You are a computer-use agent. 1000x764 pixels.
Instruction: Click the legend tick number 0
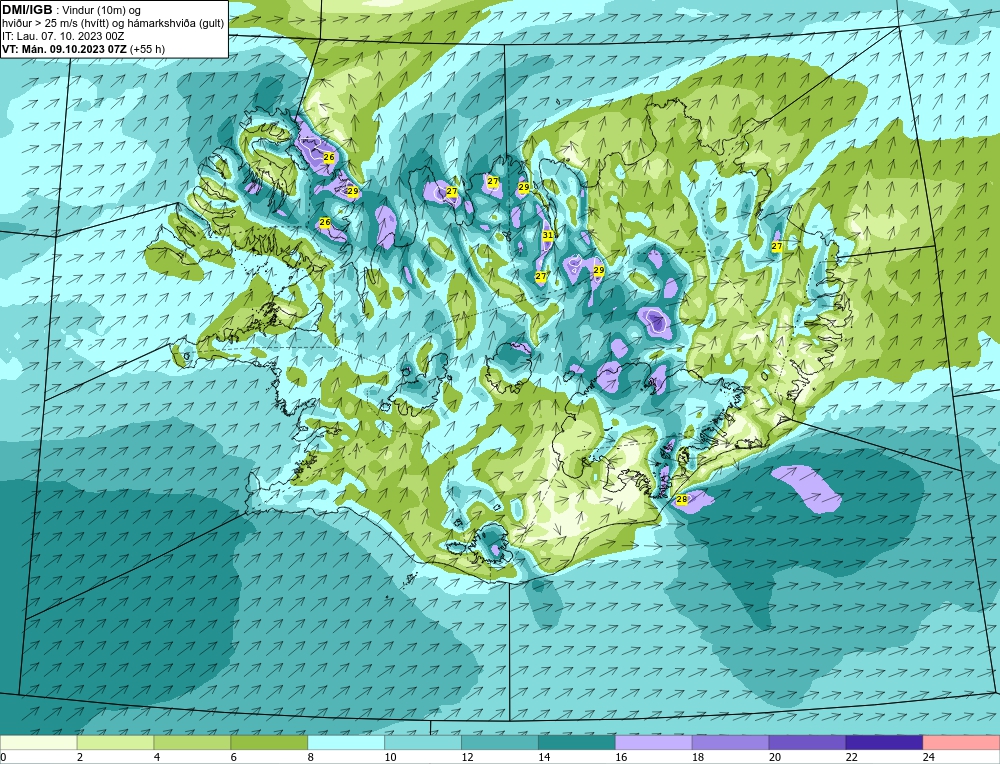pos(4,757)
